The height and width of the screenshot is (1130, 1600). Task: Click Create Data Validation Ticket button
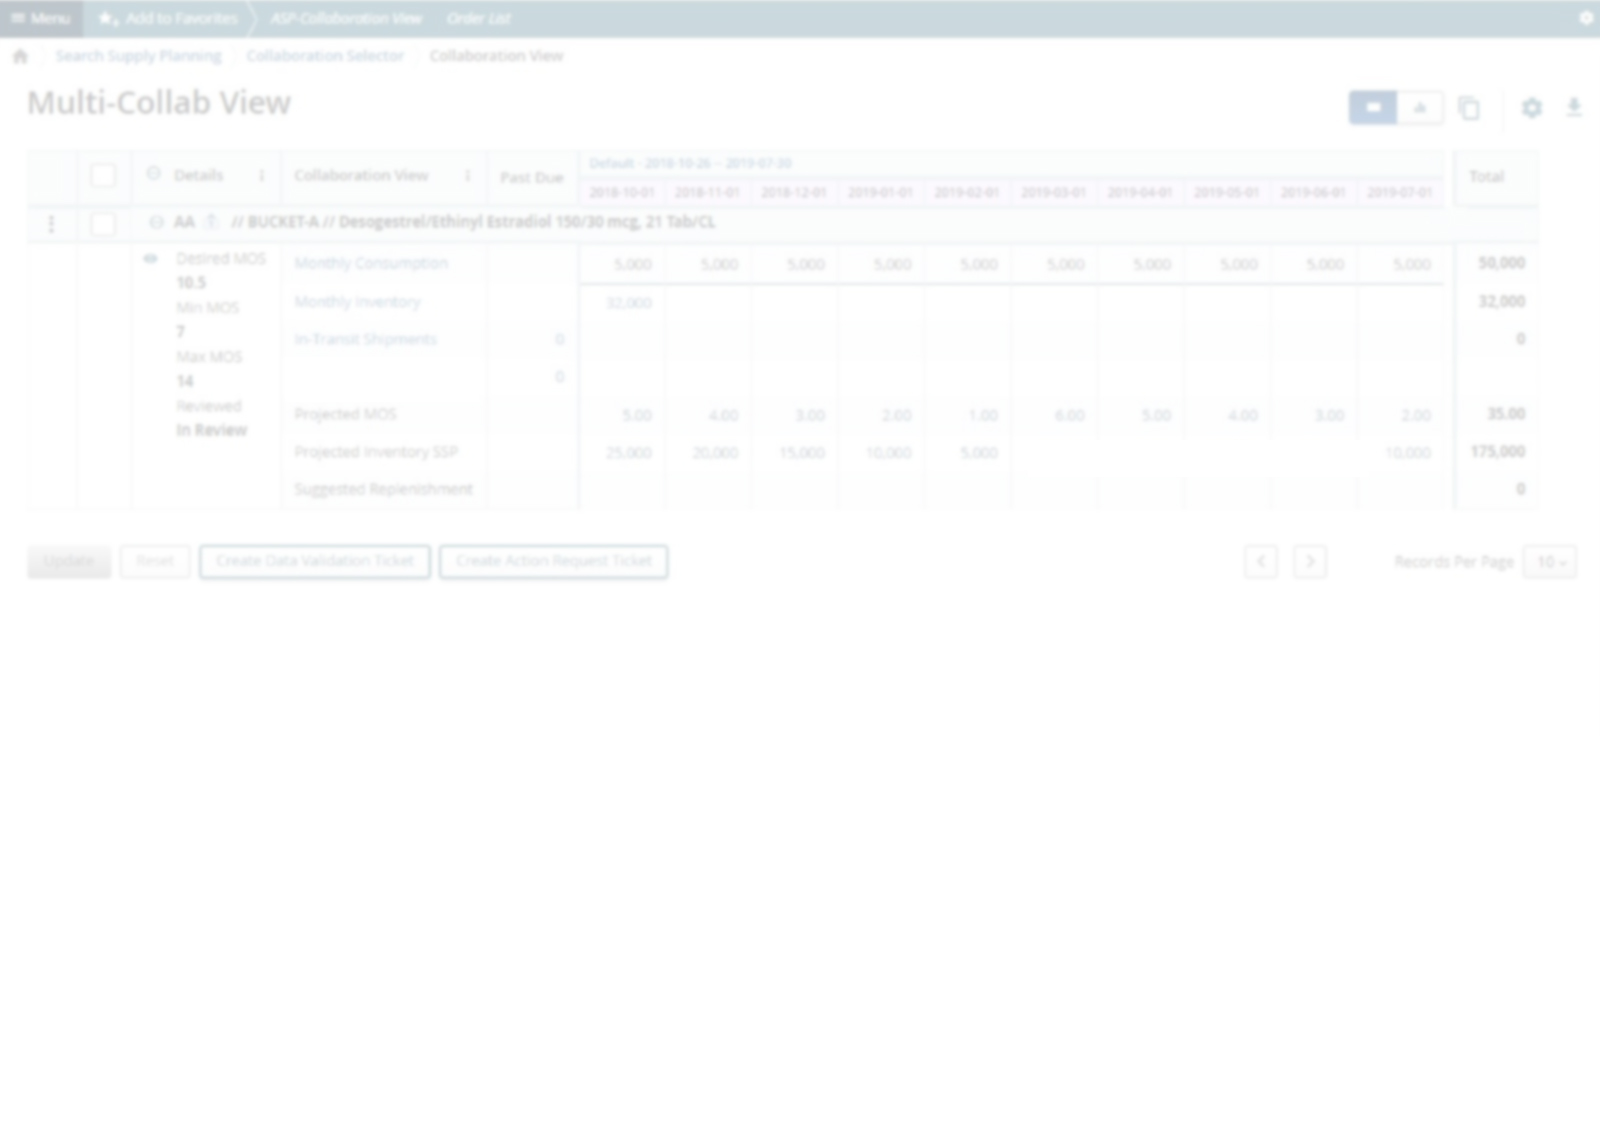(315, 562)
